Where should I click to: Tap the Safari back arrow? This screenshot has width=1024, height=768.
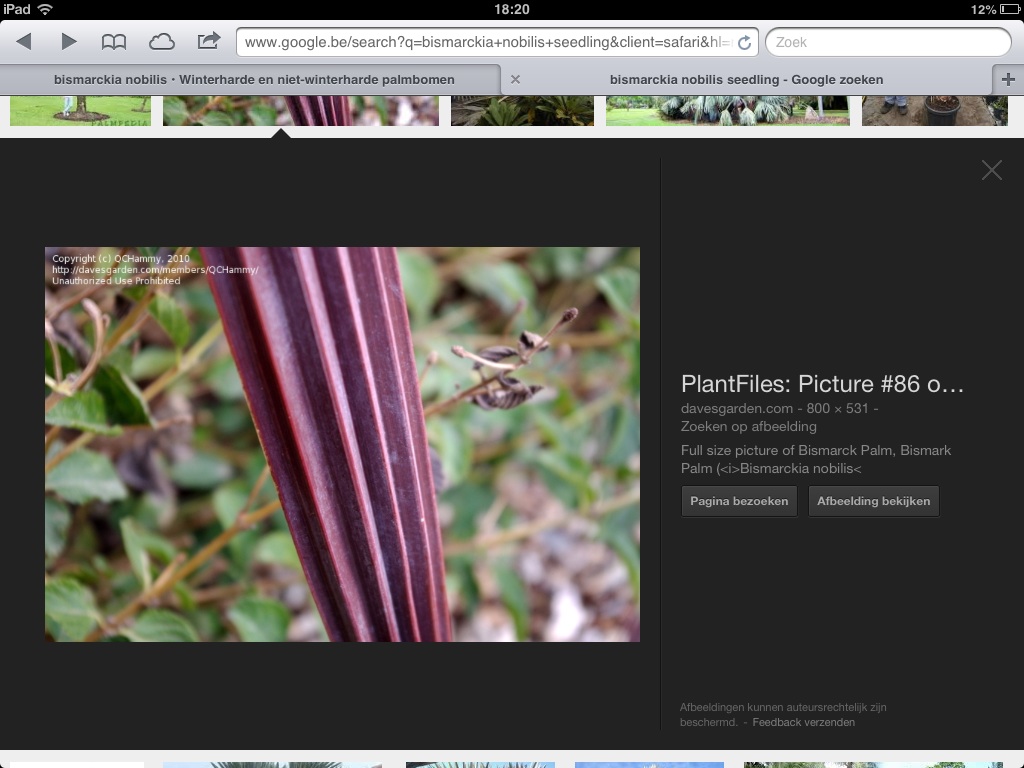24,42
